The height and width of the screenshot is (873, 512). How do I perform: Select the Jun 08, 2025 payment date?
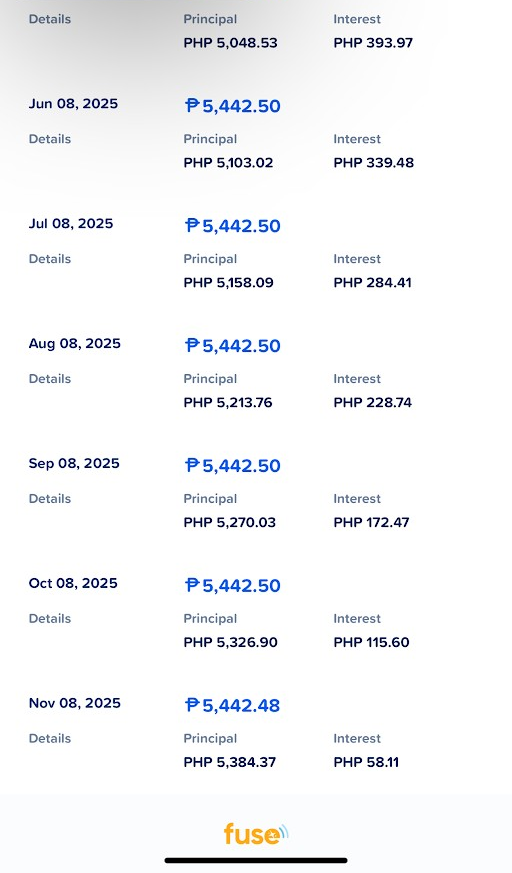[x=73, y=104]
